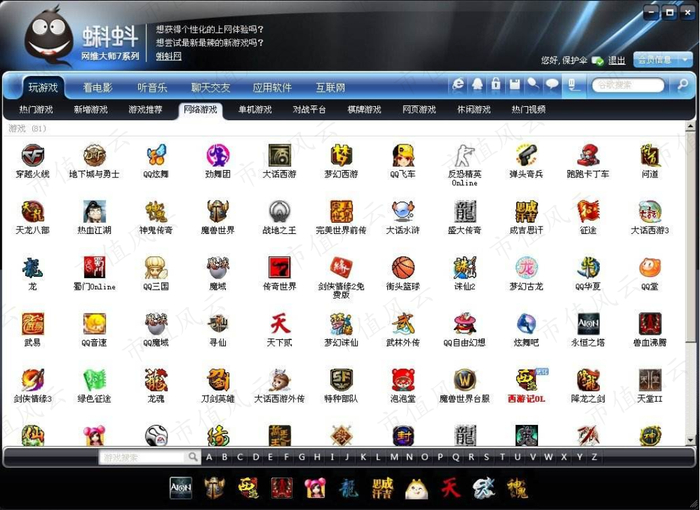
Task: Select the 街头篮球 game icon
Action: coord(403,268)
